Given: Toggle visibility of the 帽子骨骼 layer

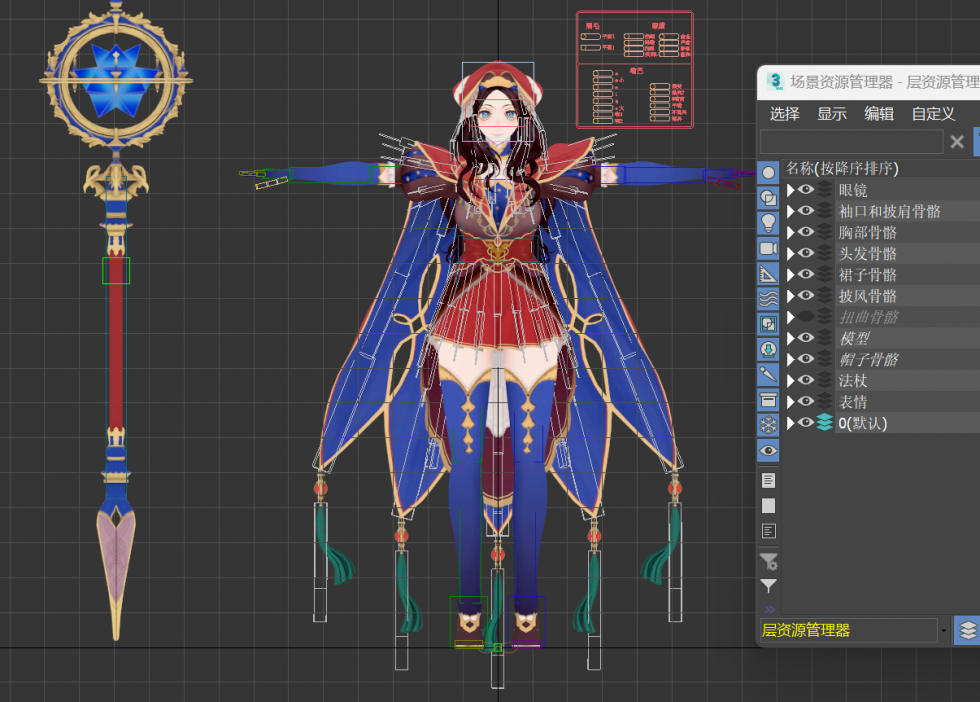Looking at the screenshot, I should tap(806, 359).
